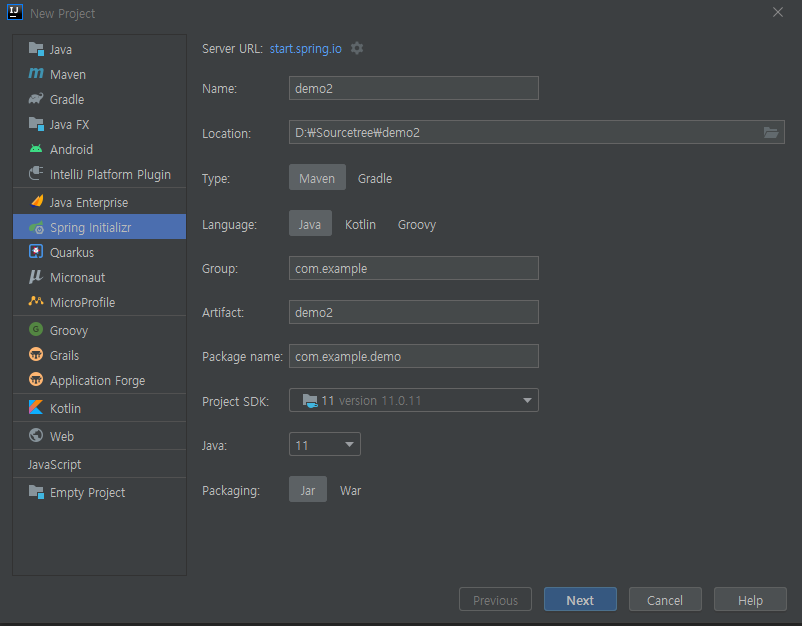Select Kotlin label in generators list
Screen dimensions: 802x626
[x=65, y=409]
